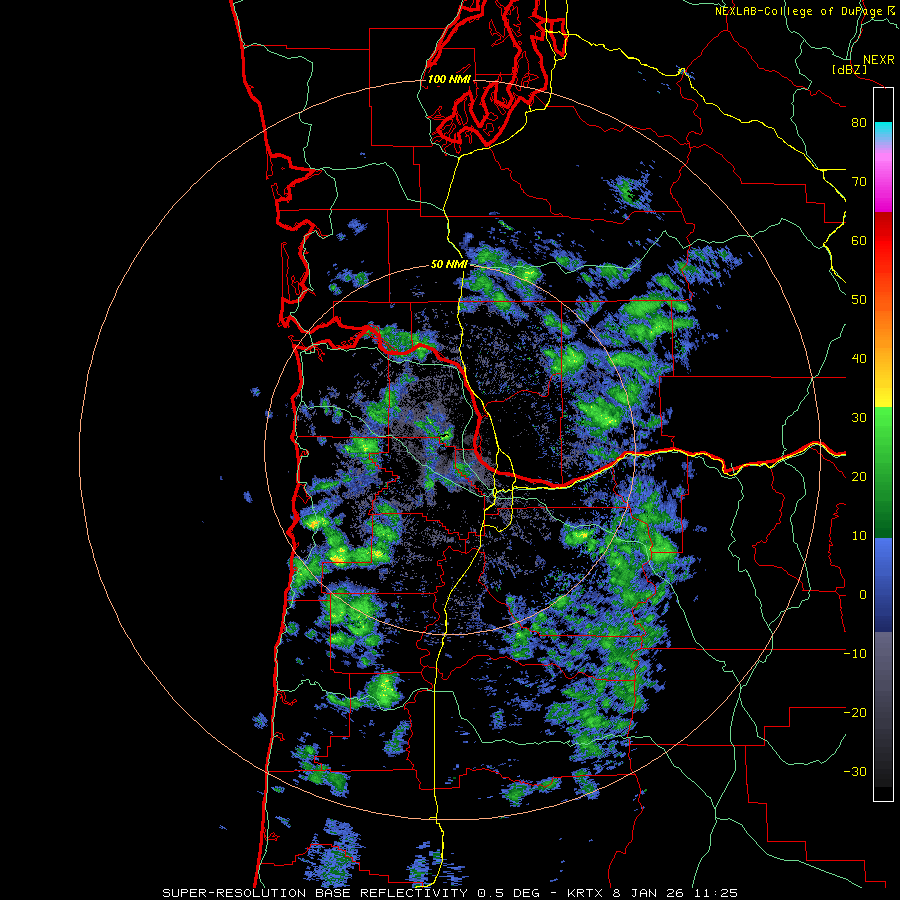This screenshot has height=900, width=900.
Task: Click the '100 NMI' range ring label
Action: [x=449, y=79]
